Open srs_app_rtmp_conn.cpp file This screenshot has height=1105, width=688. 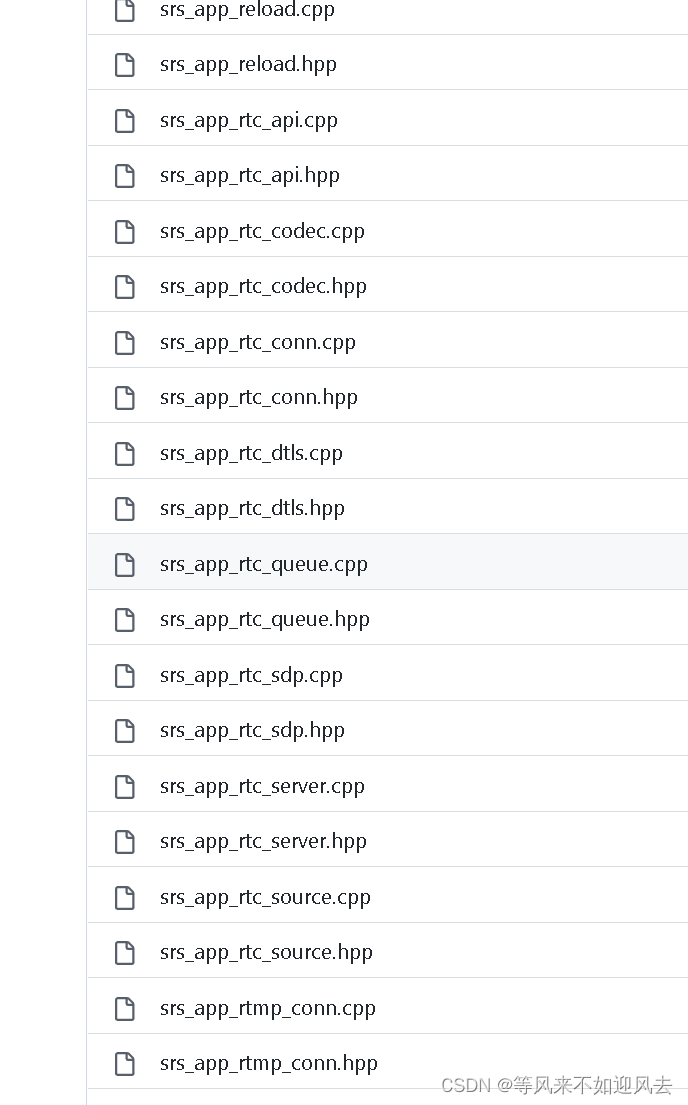click(268, 1008)
